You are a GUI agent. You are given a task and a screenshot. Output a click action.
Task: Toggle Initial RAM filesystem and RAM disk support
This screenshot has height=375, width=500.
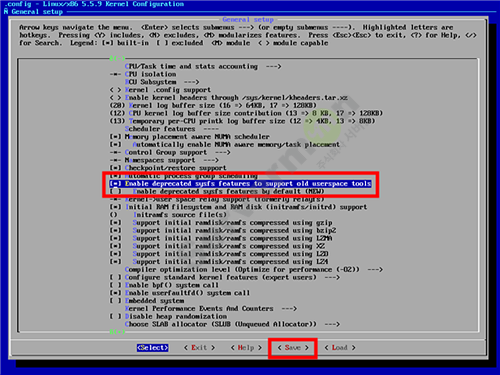coord(238,207)
